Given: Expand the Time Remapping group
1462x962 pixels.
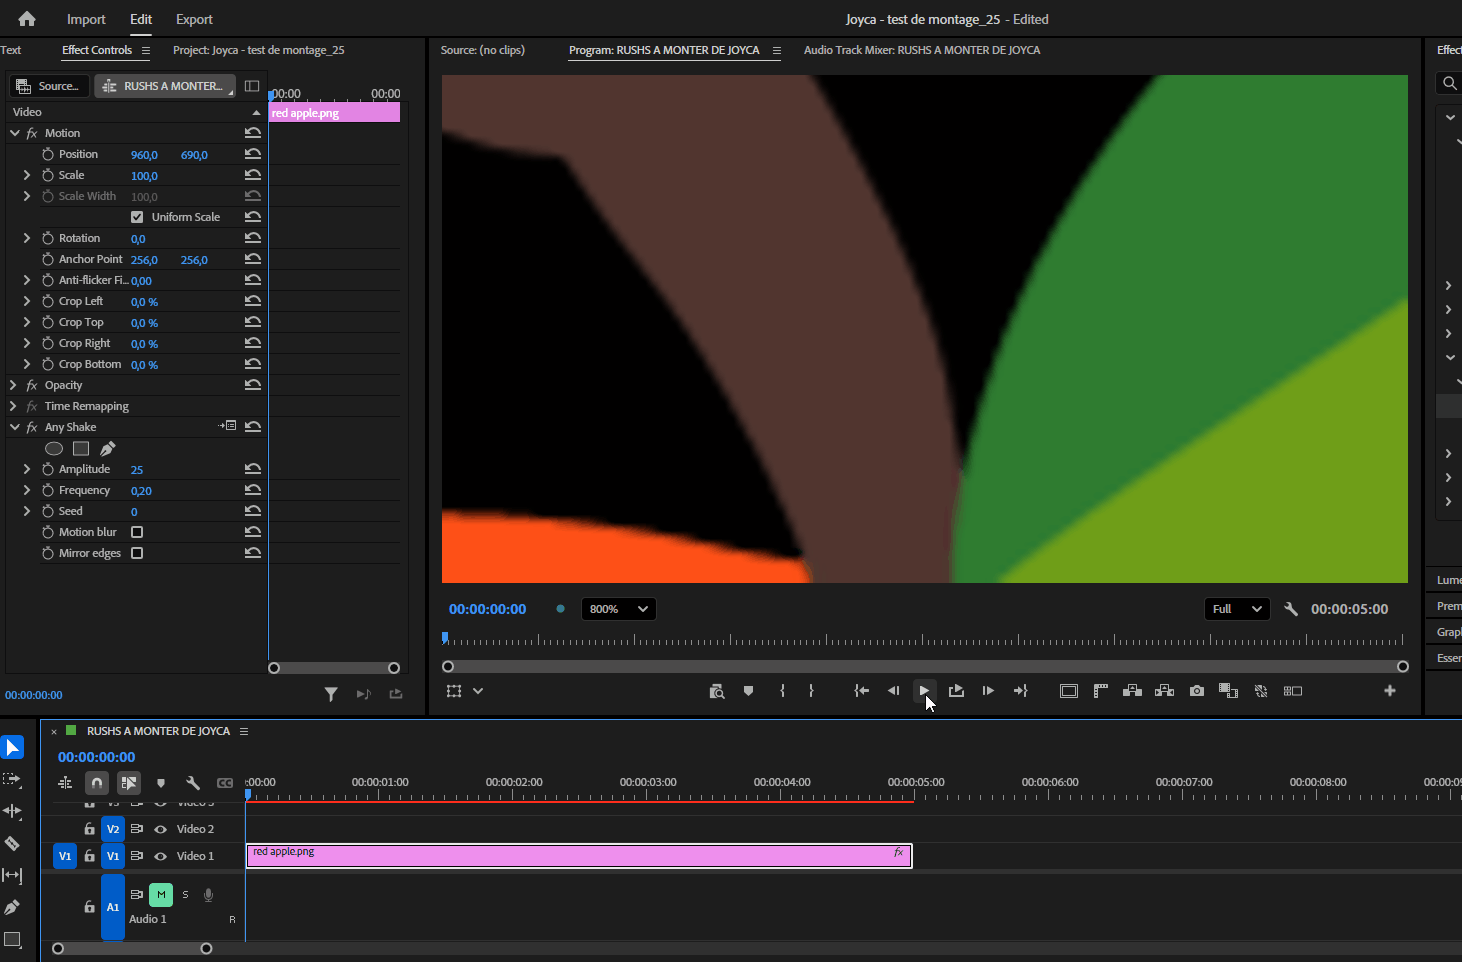Looking at the screenshot, I should 13,406.
